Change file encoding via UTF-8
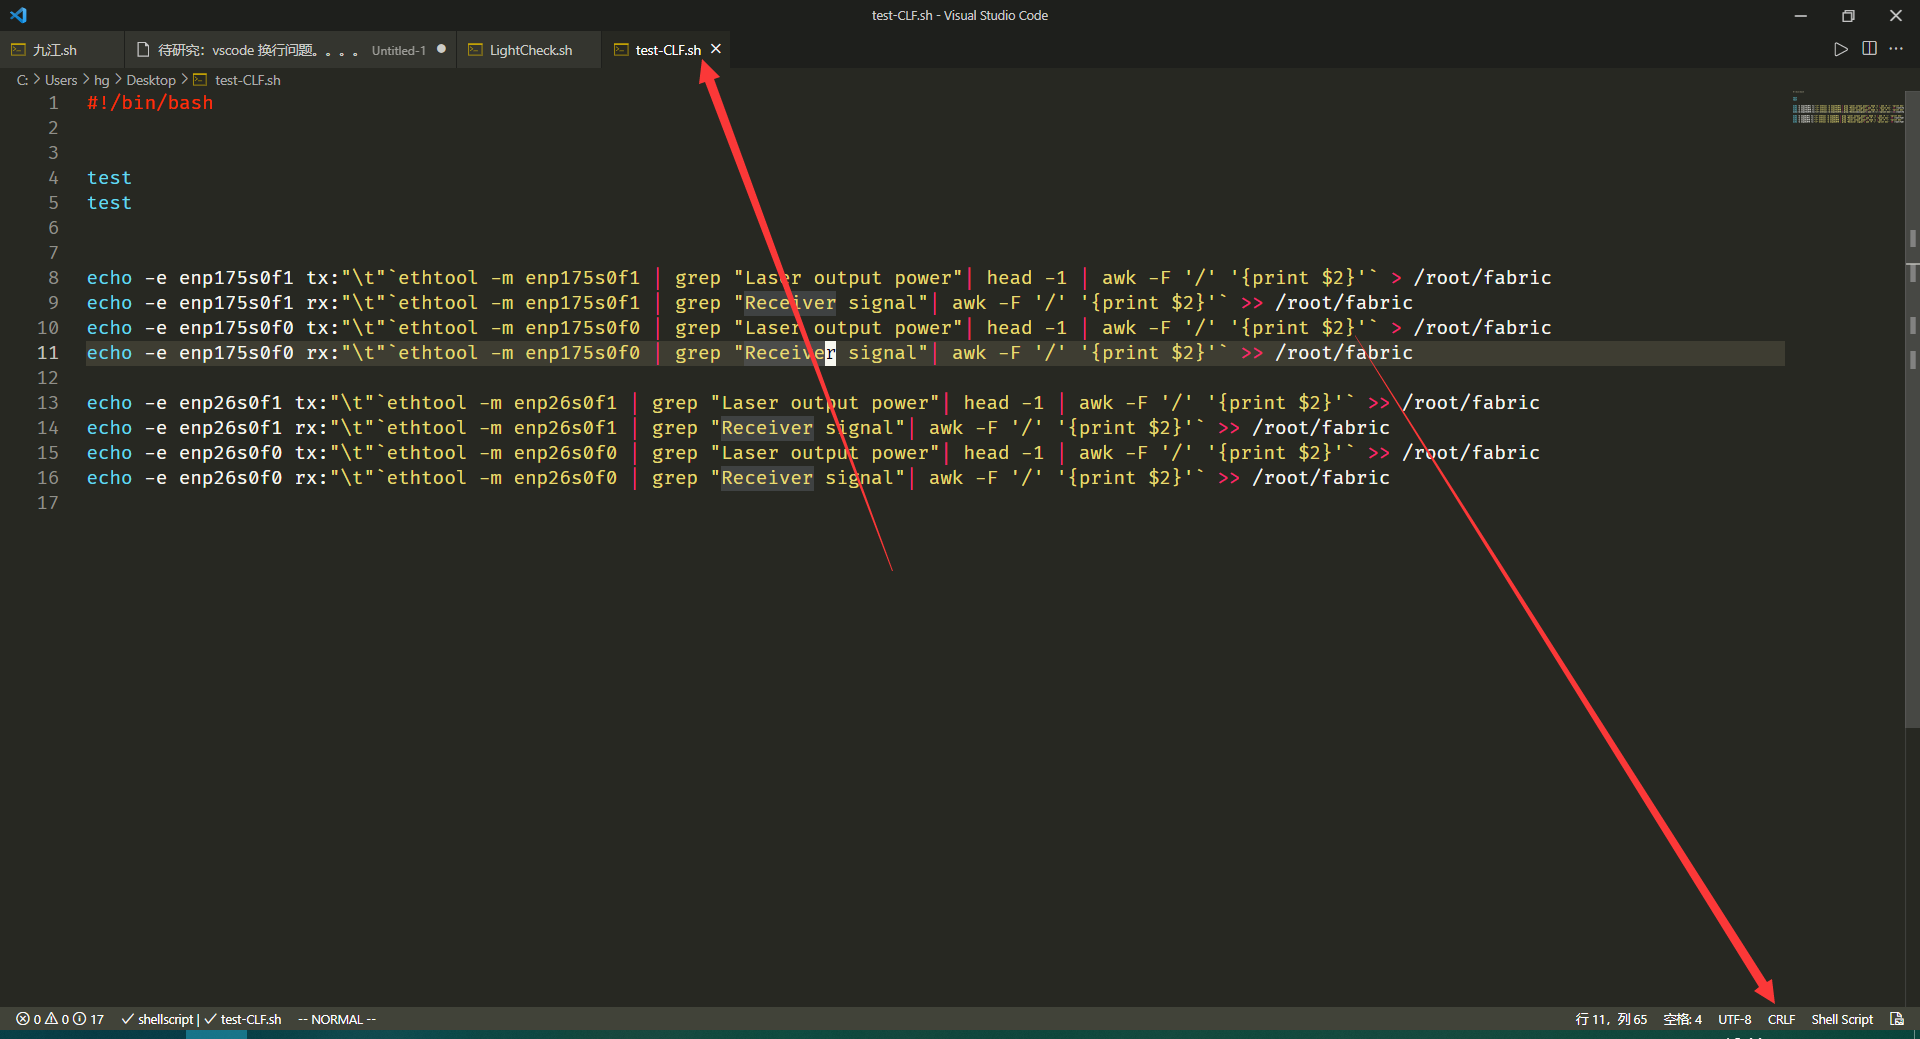 tap(1734, 1019)
